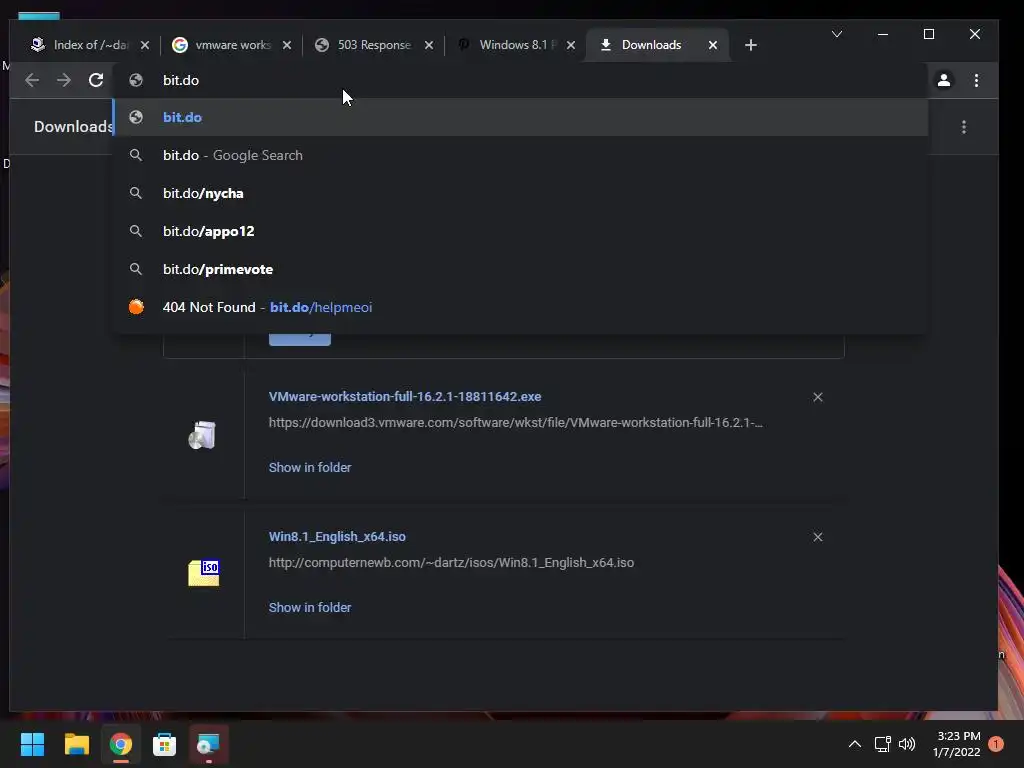Expand the tab search chevron
This screenshot has height=768, width=1024.
tap(837, 34)
